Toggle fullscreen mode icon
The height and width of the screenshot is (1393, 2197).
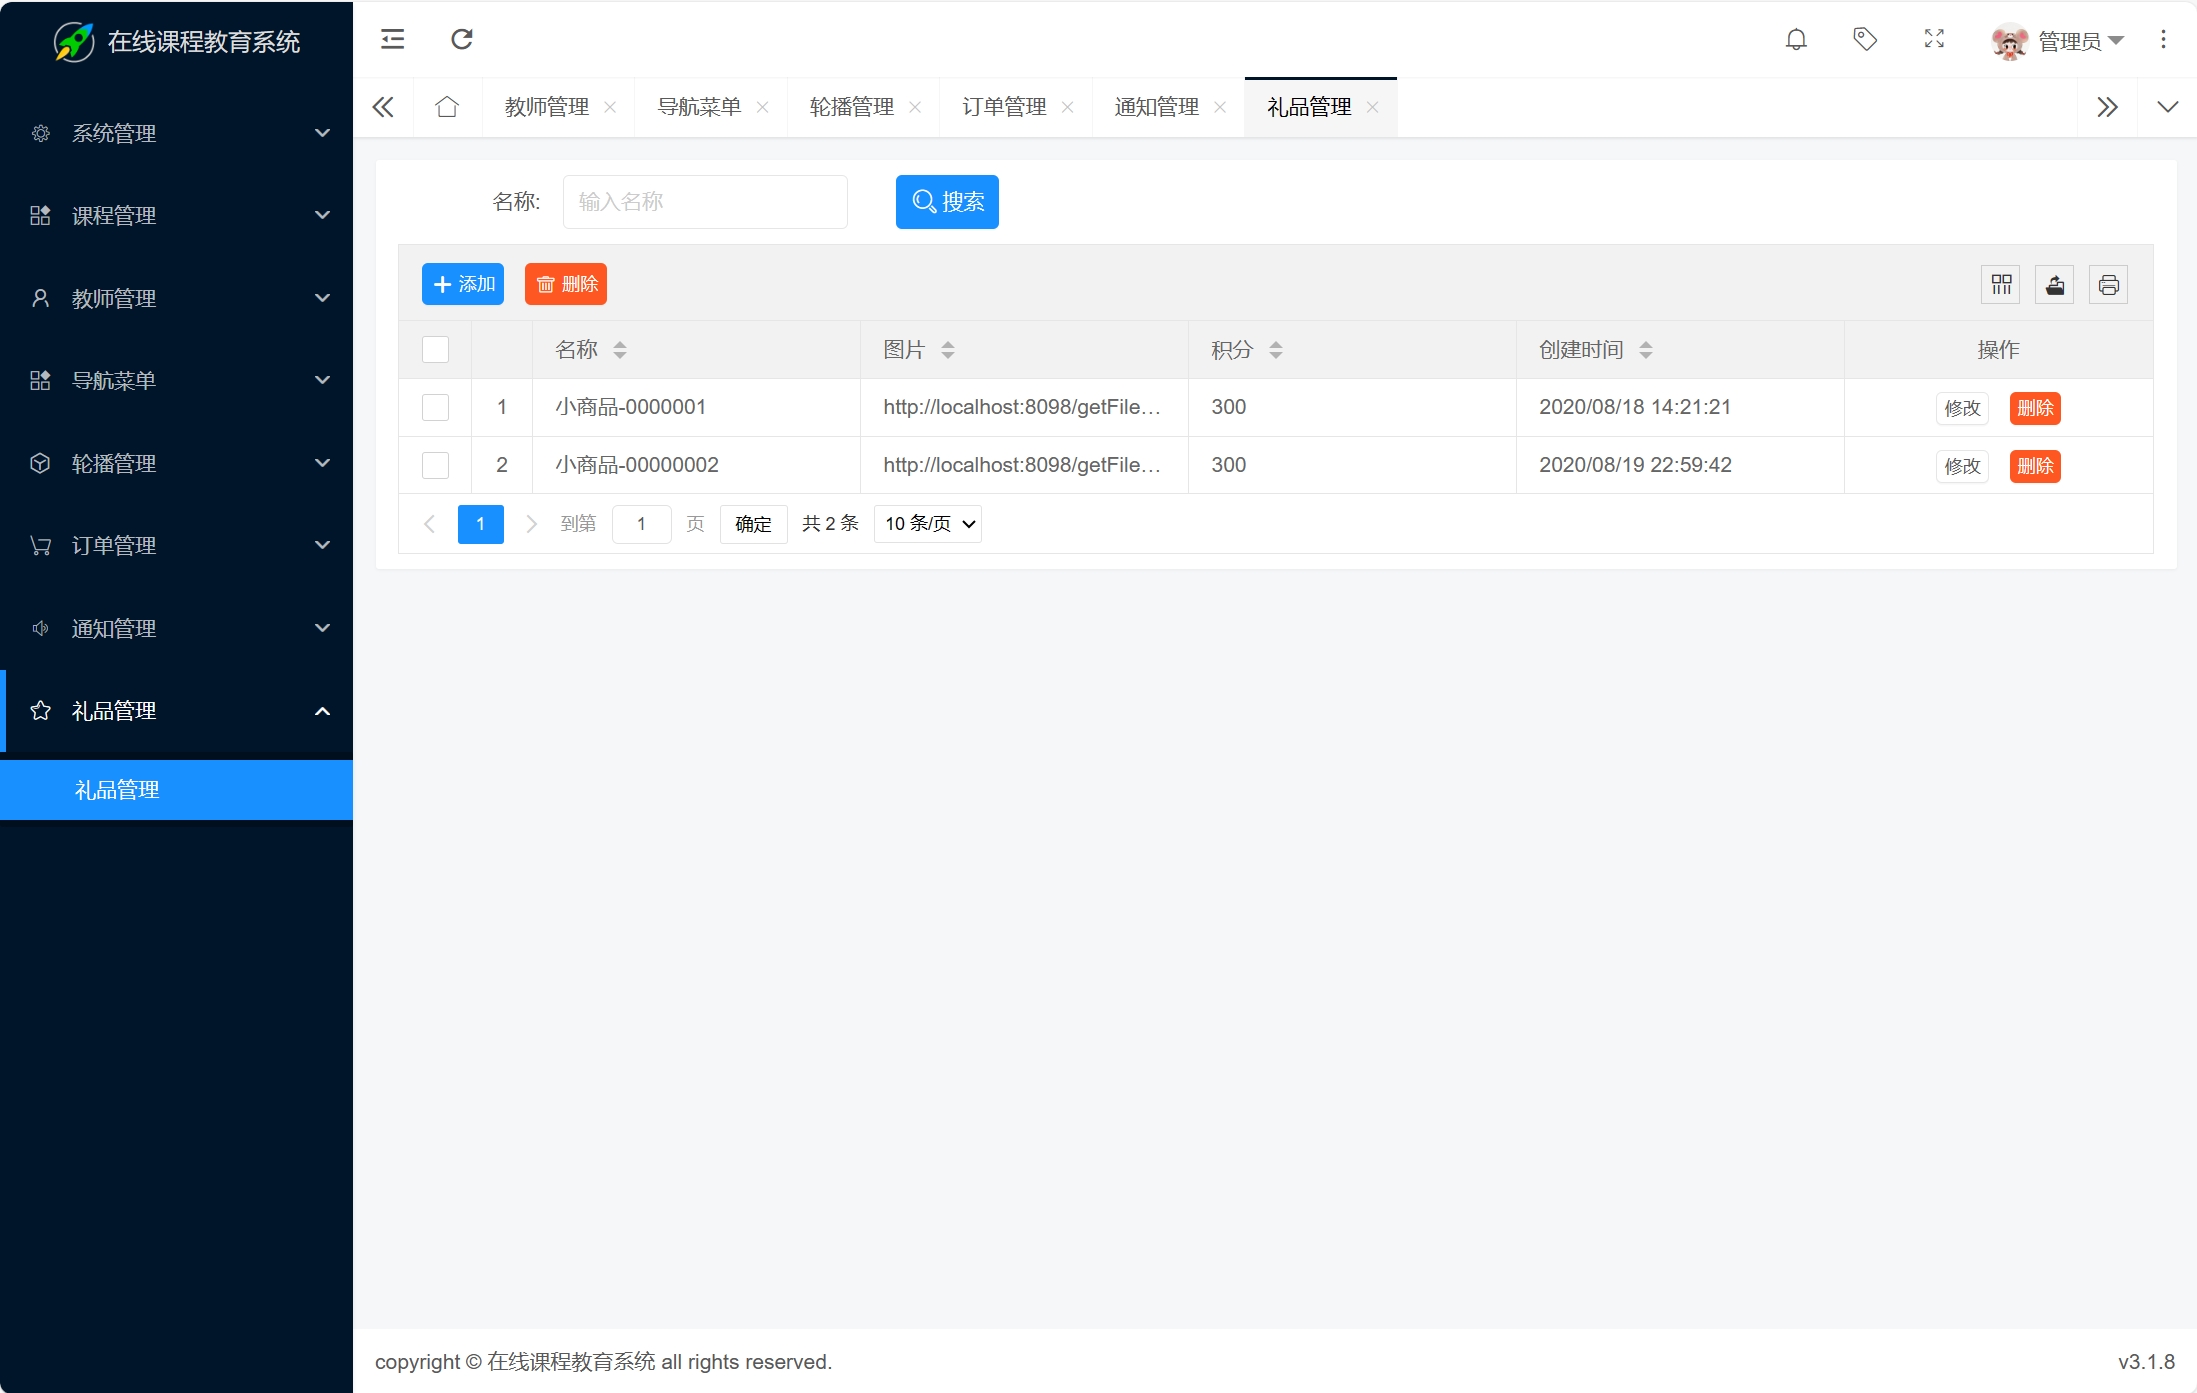pos(1934,40)
